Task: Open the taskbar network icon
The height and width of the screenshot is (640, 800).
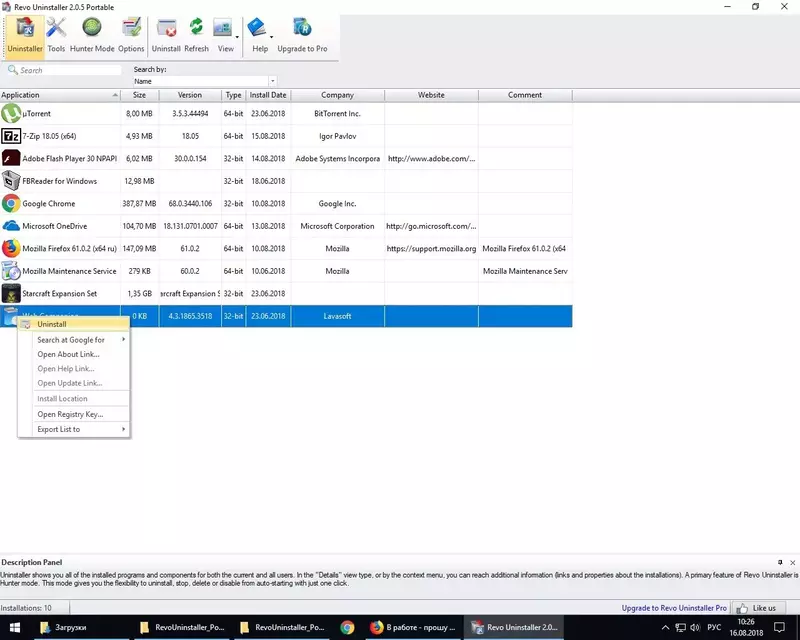Action: [680, 627]
